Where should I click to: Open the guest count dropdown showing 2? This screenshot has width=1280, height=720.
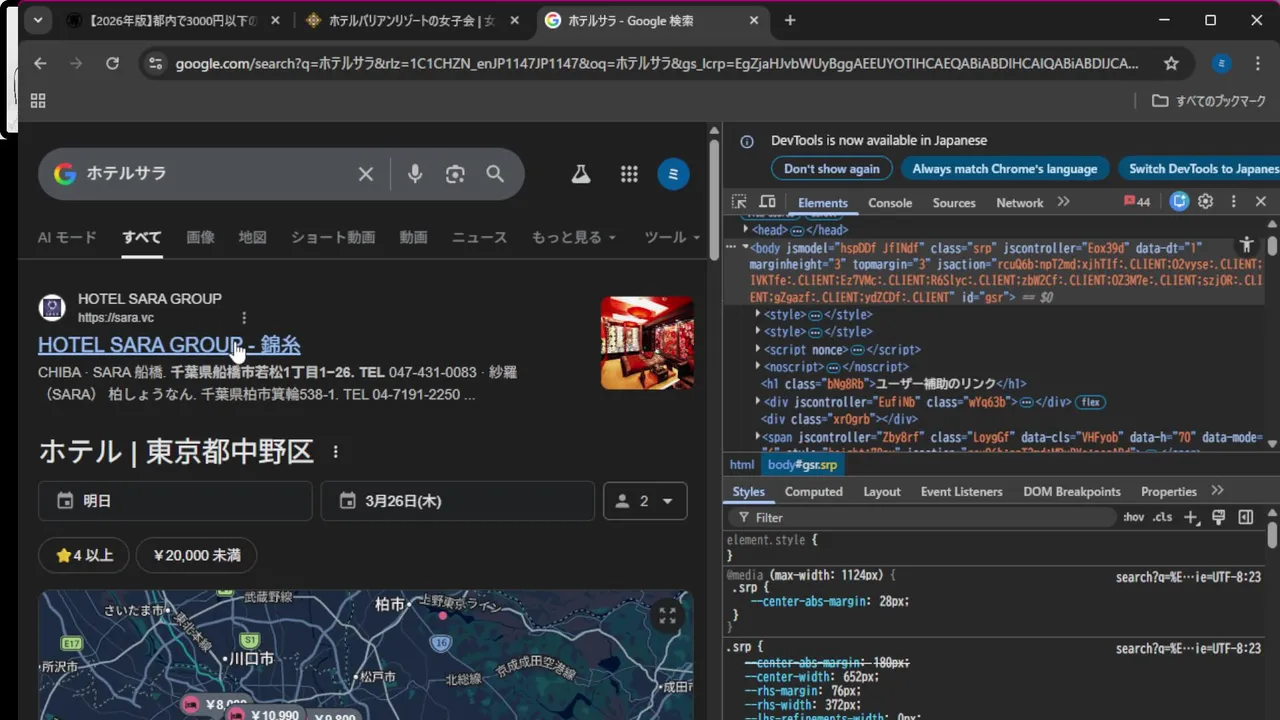pos(645,501)
